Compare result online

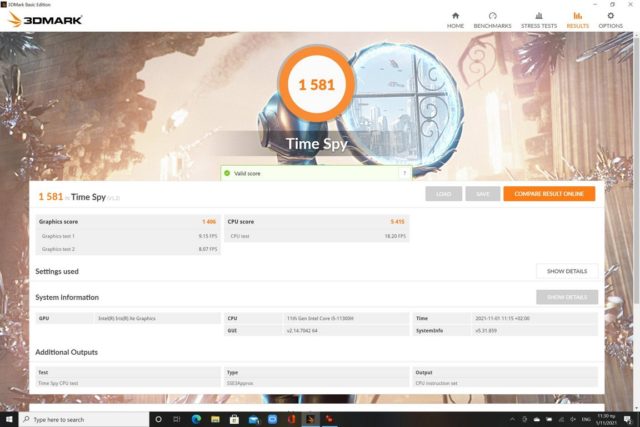click(x=549, y=194)
